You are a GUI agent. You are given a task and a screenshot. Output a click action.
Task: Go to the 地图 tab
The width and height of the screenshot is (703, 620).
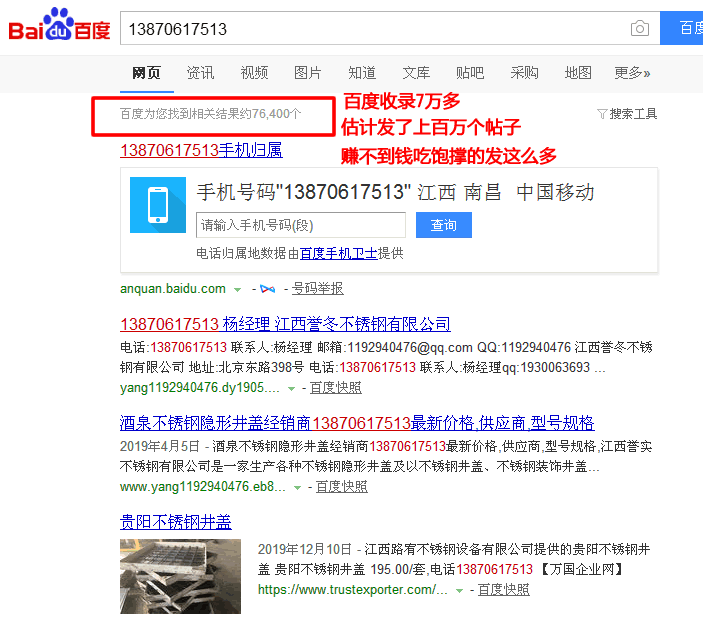[x=578, y=73]
